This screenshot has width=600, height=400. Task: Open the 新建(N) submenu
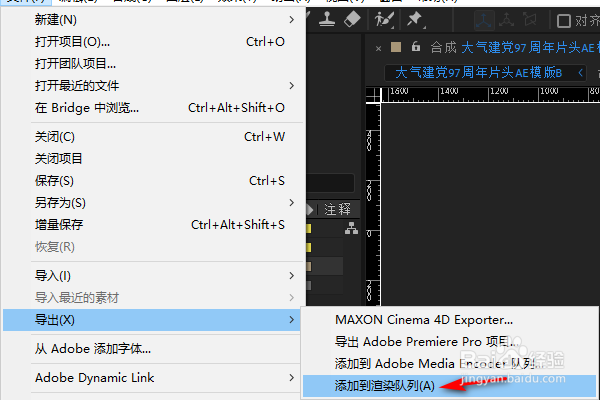coord(153,20)
